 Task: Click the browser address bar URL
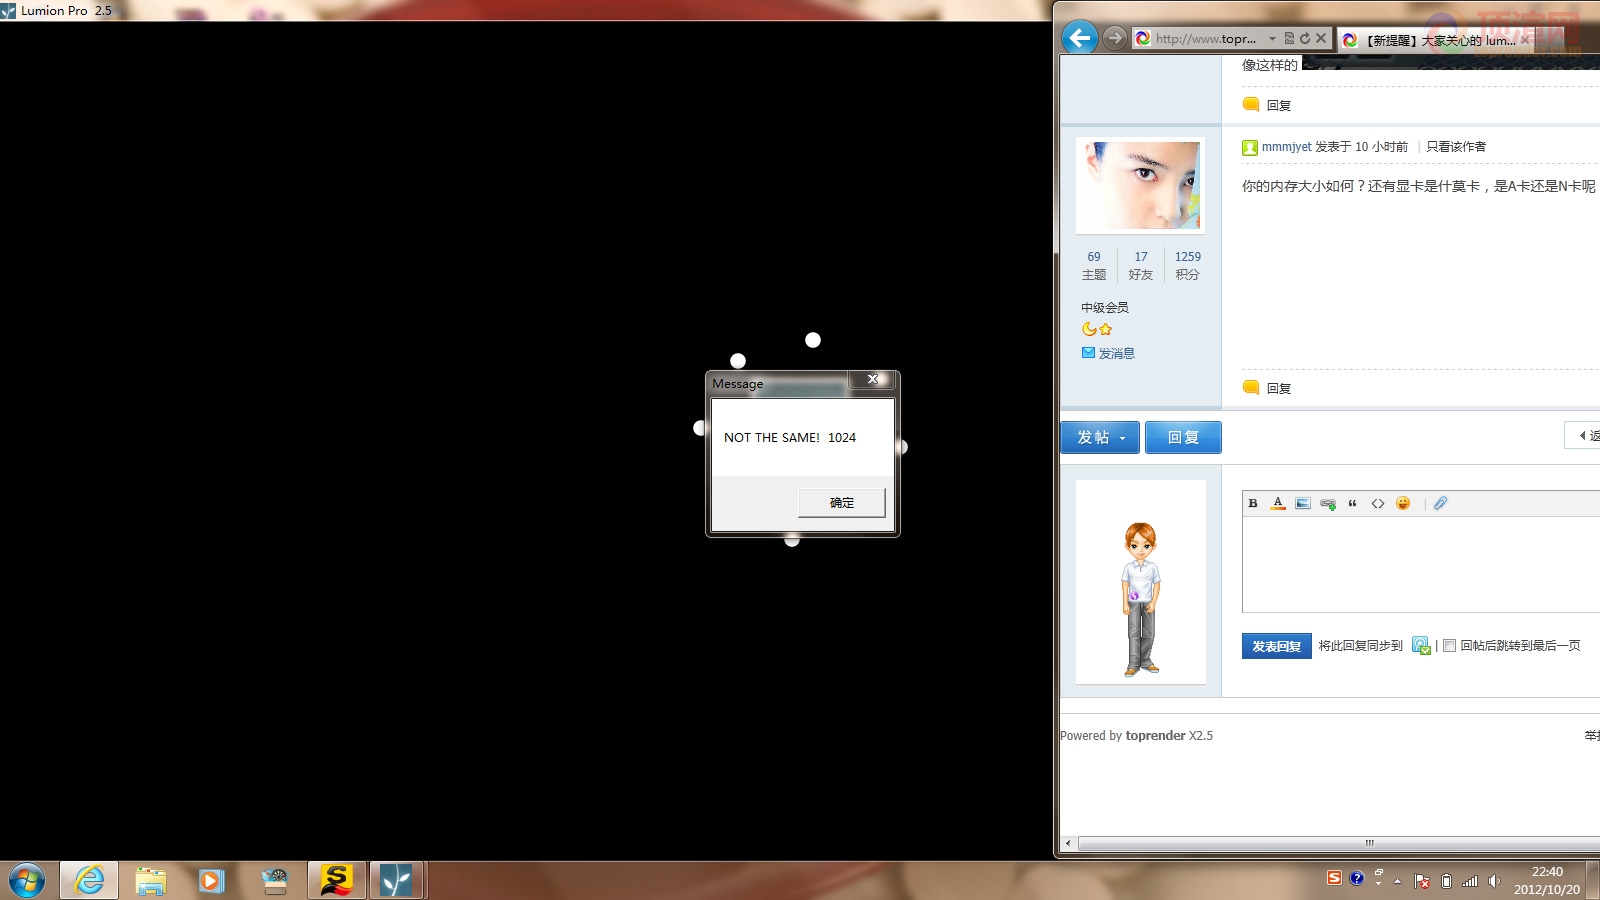click(1205, 39)
